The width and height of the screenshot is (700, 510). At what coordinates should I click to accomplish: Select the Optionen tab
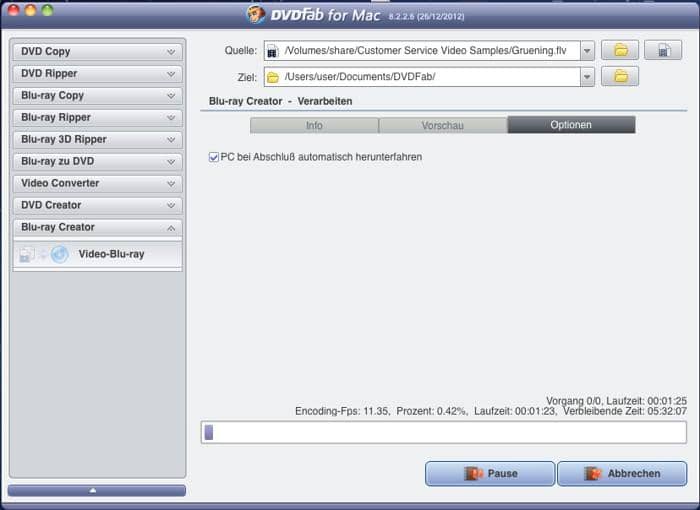pos(571,125)
